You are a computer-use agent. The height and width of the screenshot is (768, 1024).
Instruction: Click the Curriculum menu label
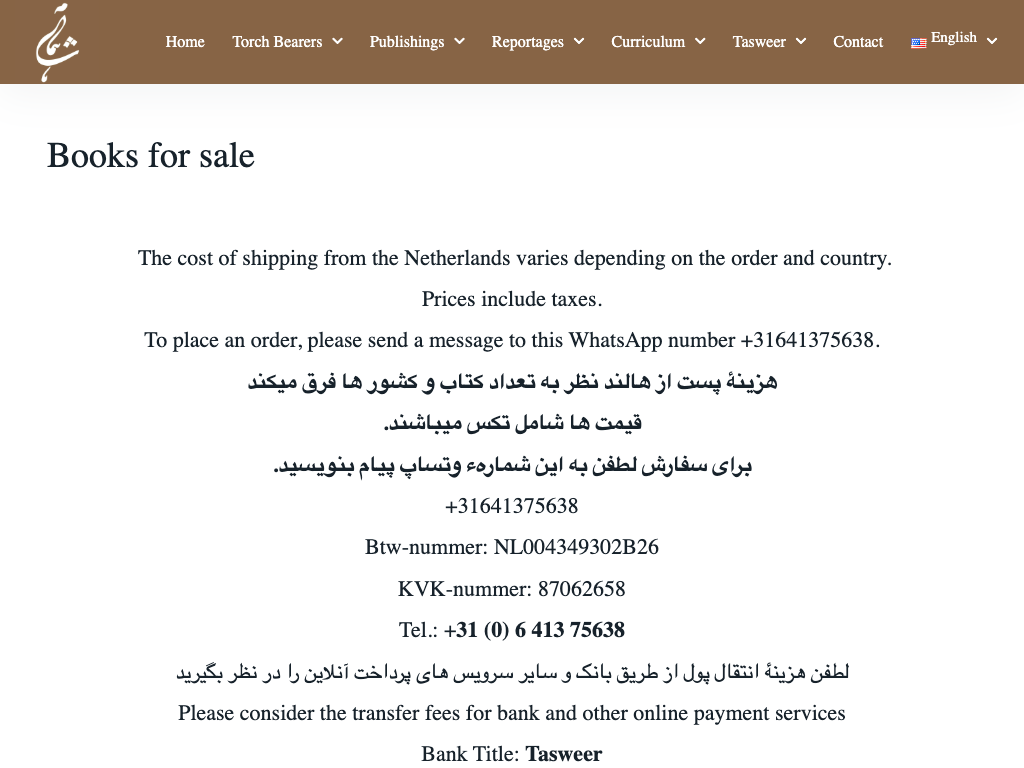tap(648, 42)
